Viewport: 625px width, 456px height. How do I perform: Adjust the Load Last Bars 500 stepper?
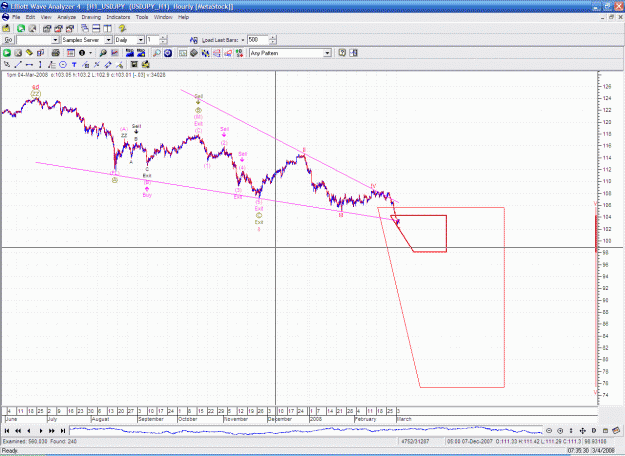click(273, 40)
